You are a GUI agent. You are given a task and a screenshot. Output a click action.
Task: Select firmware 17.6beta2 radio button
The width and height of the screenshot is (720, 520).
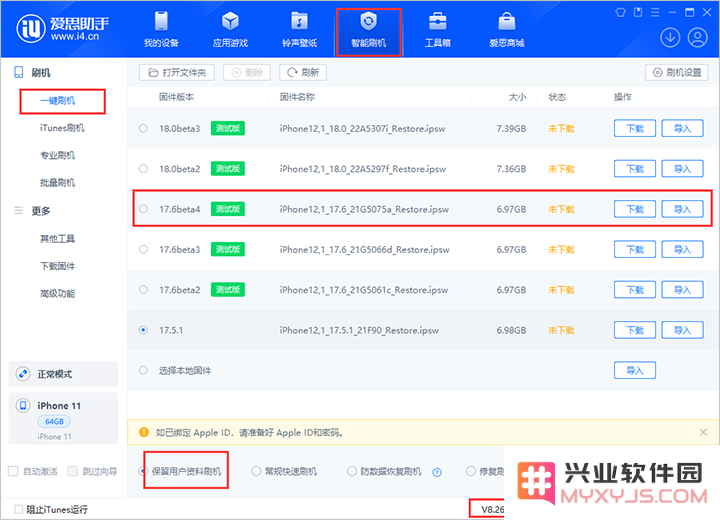pos(143,289)
